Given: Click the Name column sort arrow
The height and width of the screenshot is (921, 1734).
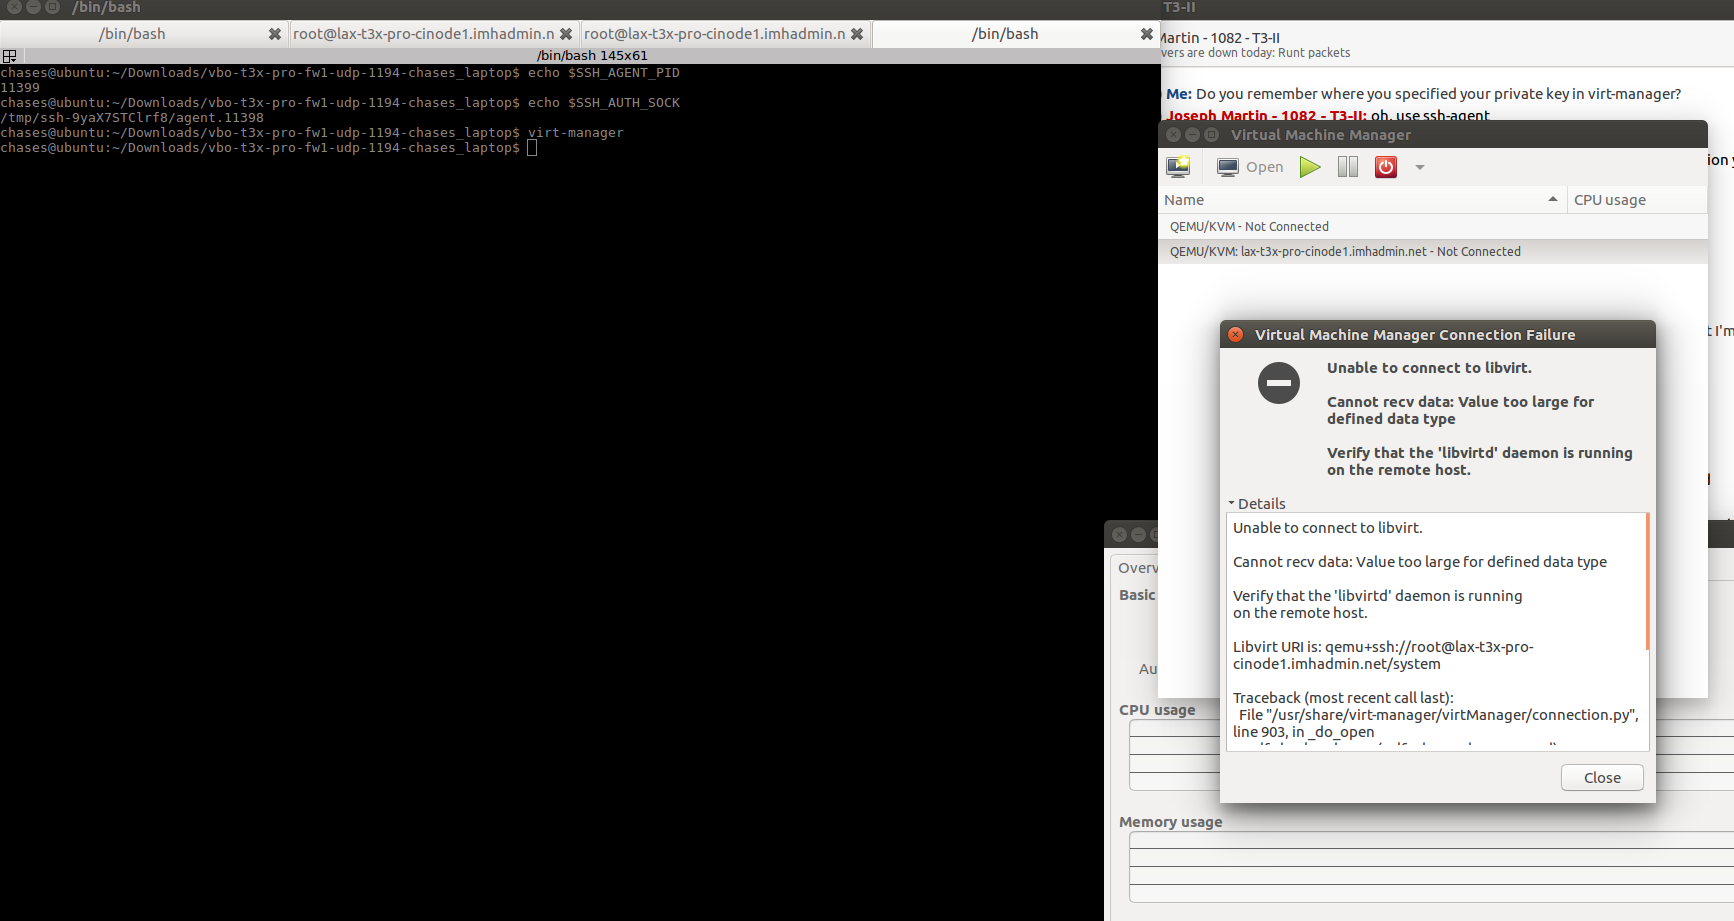Looking at the screenshot, I should tap(1552, 200).
